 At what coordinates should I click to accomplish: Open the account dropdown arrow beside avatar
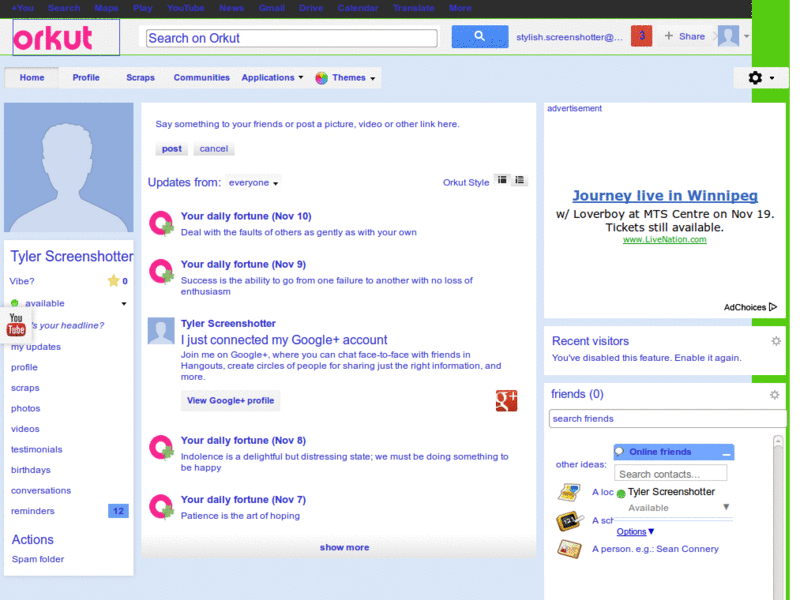point(746,36)
